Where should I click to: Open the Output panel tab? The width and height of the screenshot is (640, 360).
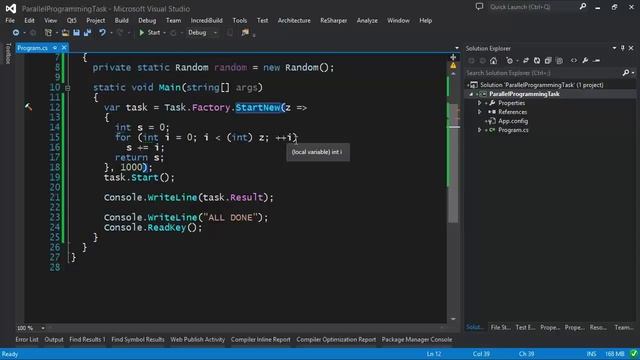pos(54,340)
